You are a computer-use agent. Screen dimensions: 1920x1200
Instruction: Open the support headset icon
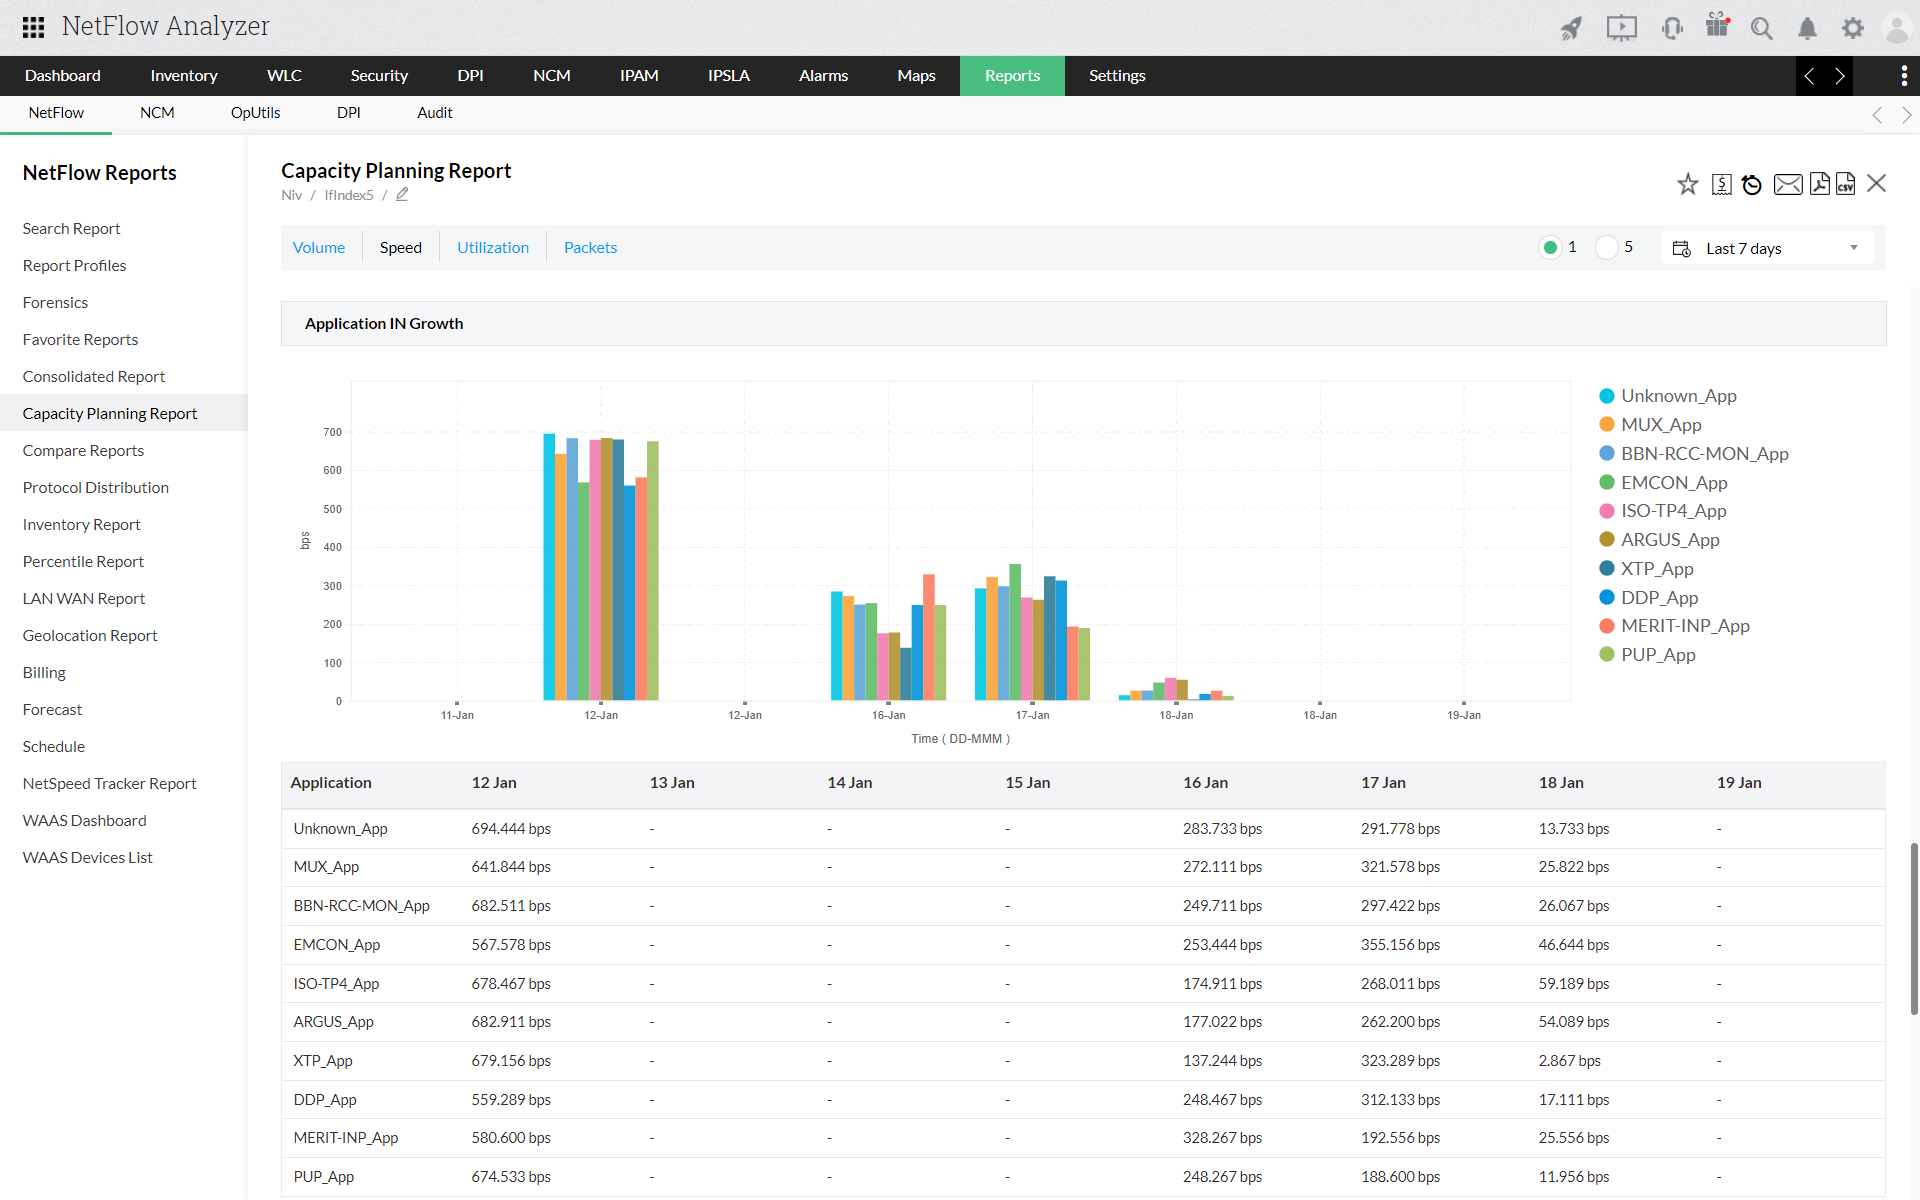coord(1671,28)
